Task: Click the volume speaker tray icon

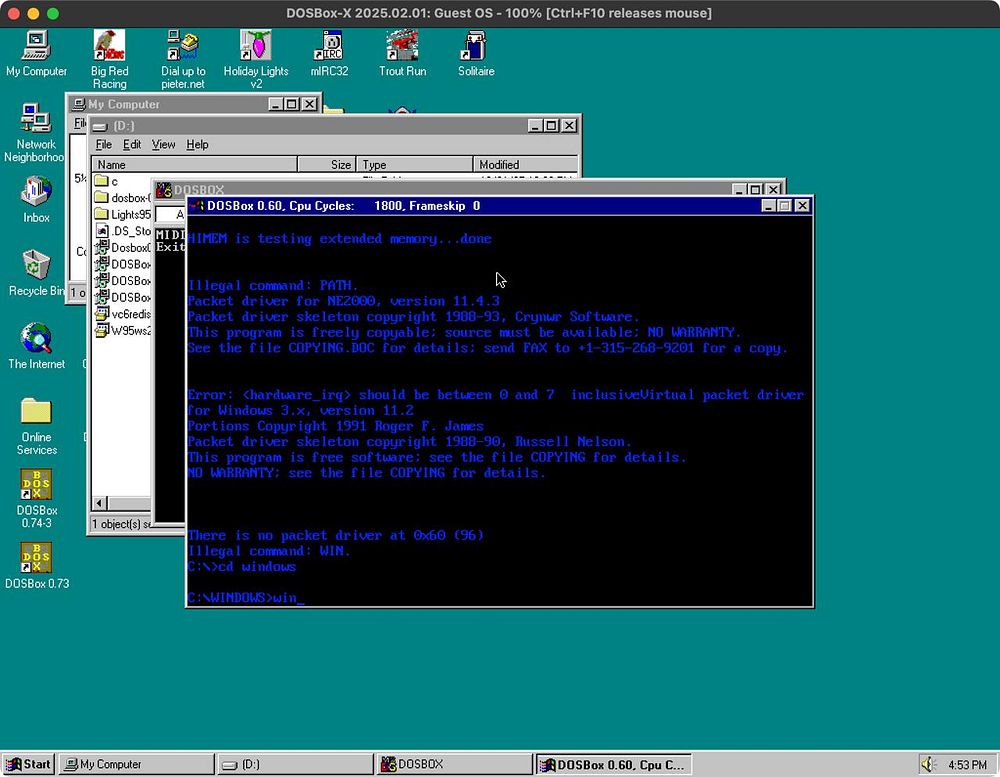Action: click(928, 764)
